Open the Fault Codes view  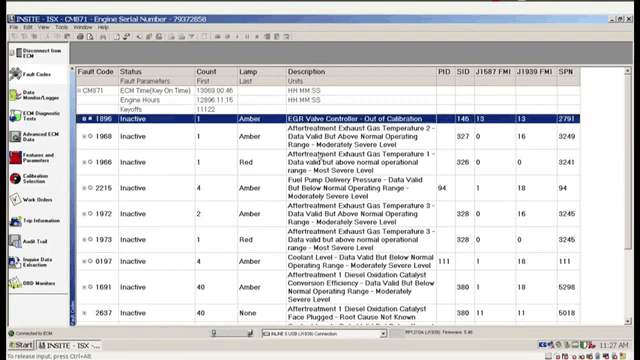(x=31, y=74)
